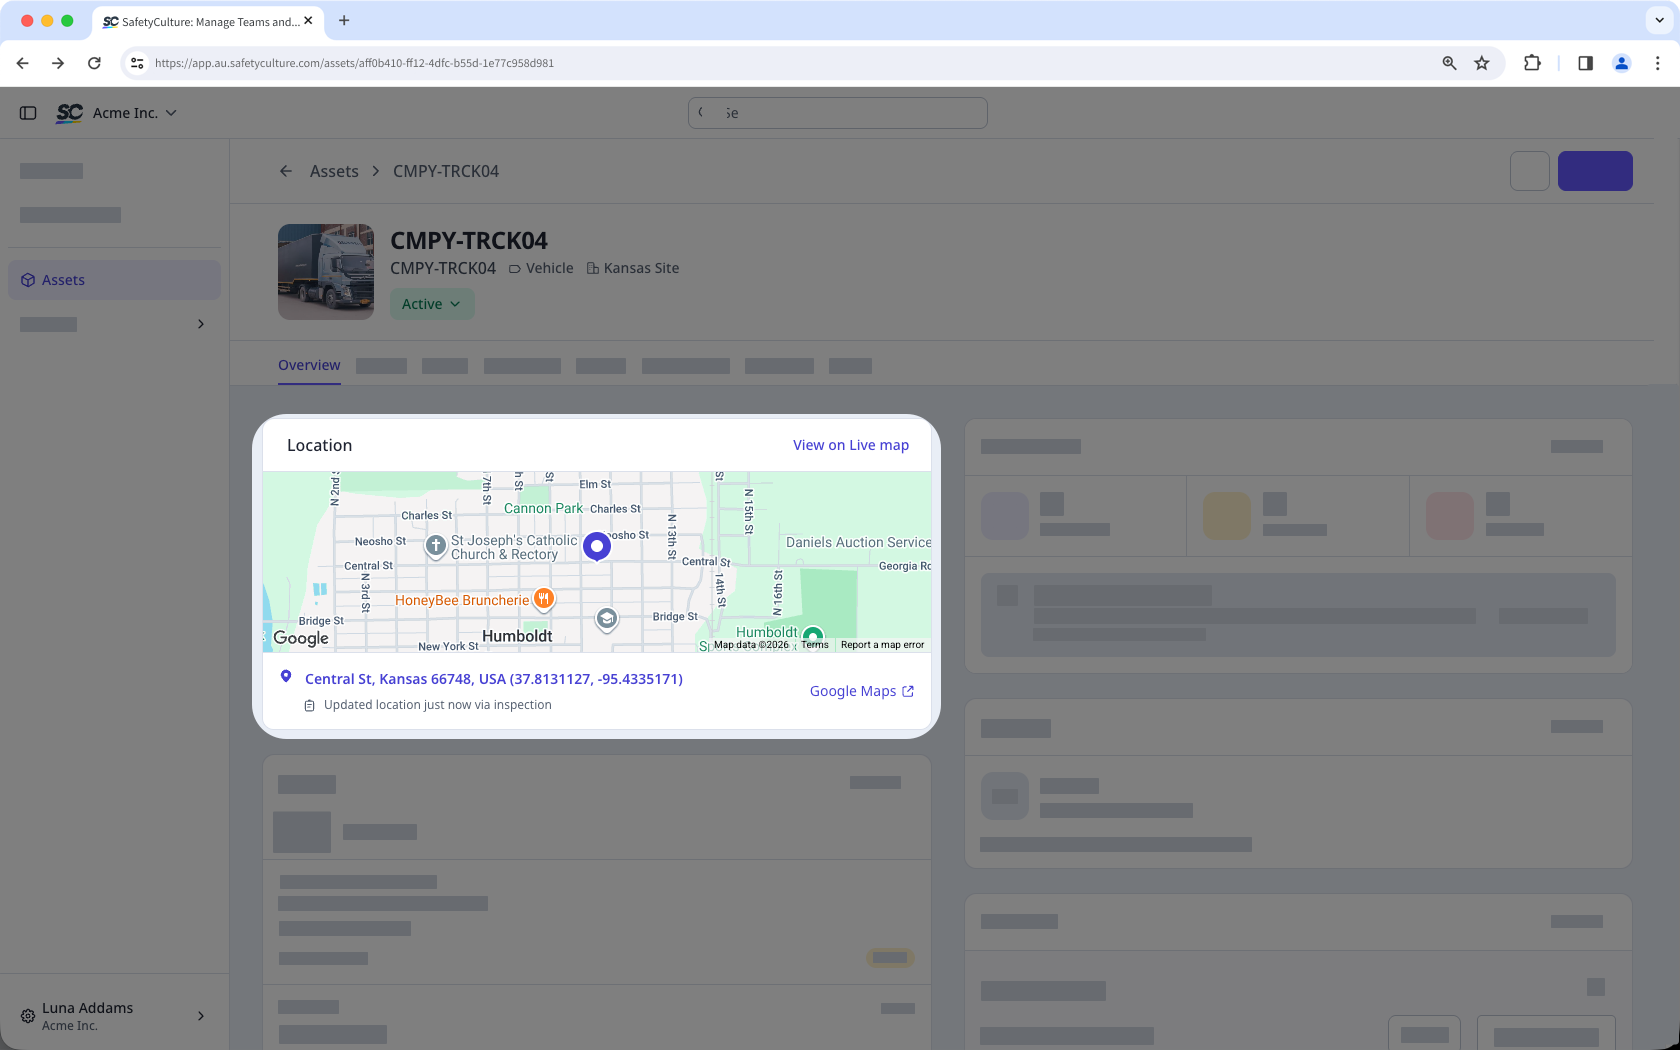Click the SafetyCulture SC logo
This screenshot has height=1050, width=1680.
[69, 113]
